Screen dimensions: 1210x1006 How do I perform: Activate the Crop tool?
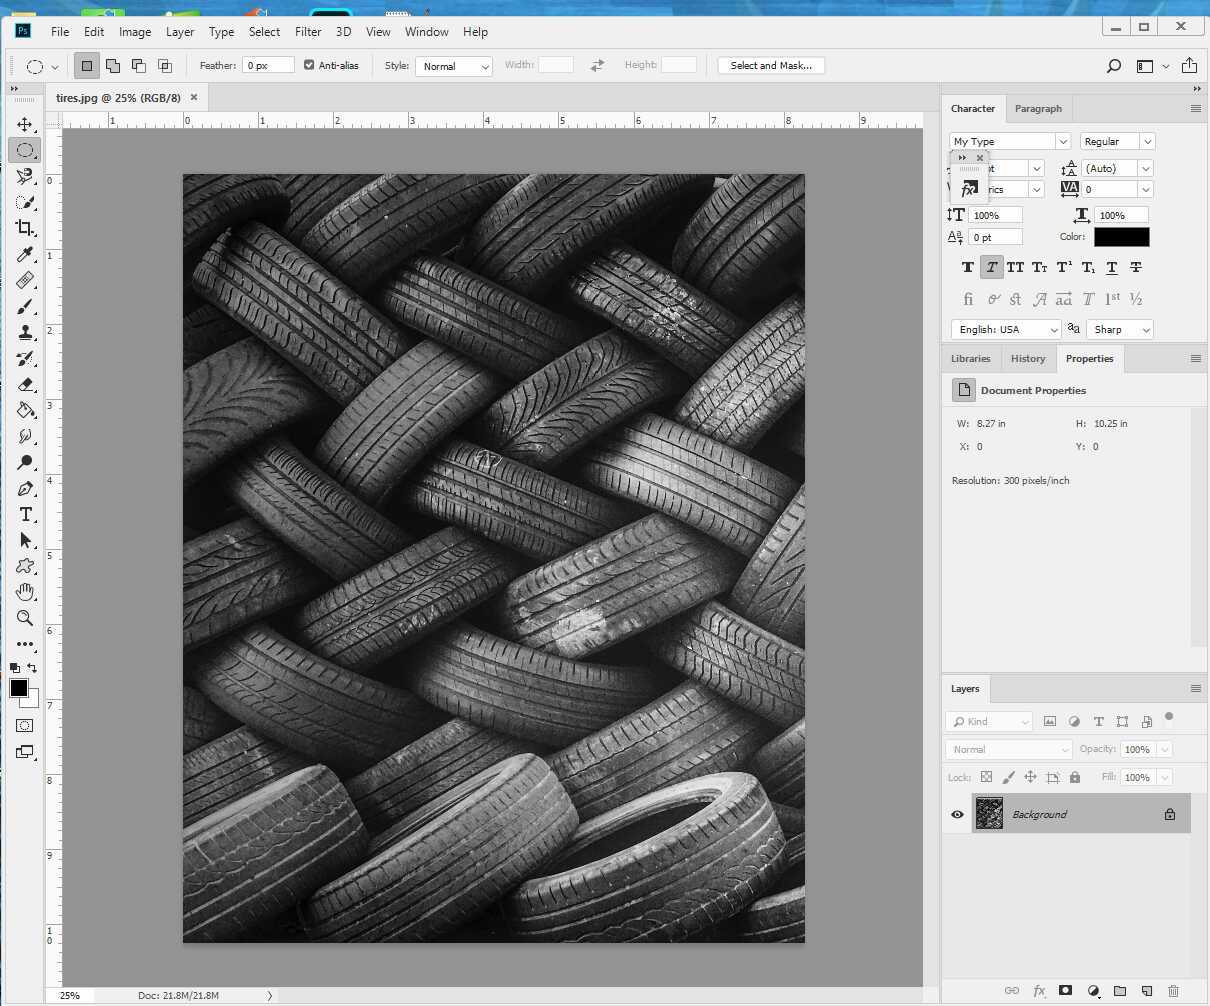(25, 228)
